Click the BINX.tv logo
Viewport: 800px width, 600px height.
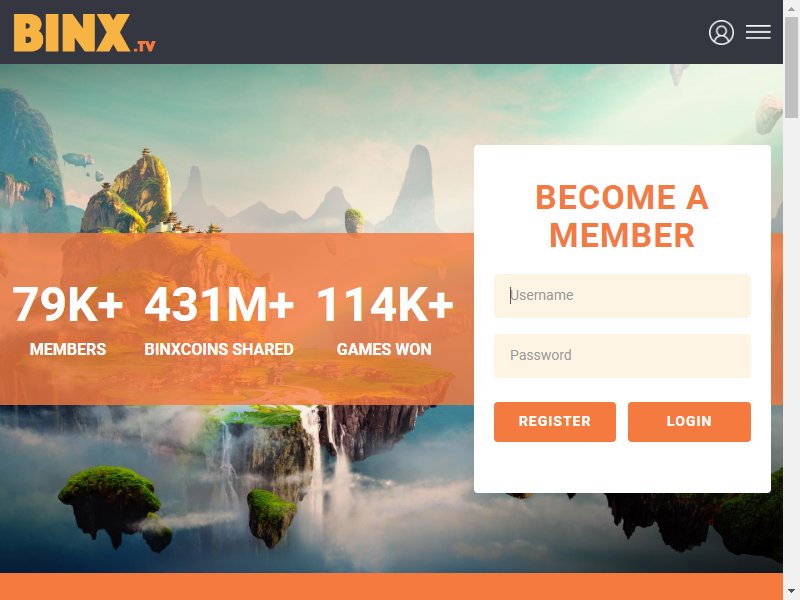click(84, 33)
